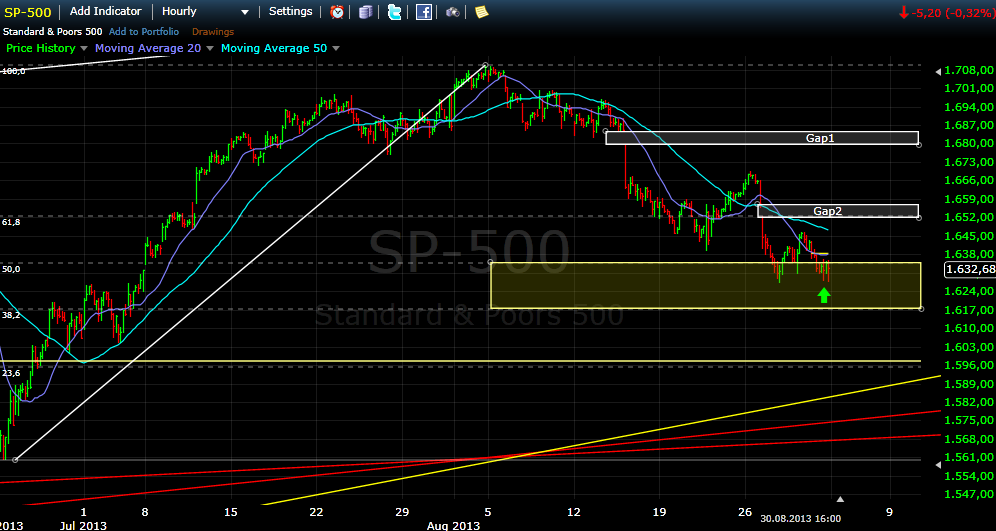Click the time axis triangle marker
Image resolution: width=996 pixels, height=531 pixels.
coord(840,498)
